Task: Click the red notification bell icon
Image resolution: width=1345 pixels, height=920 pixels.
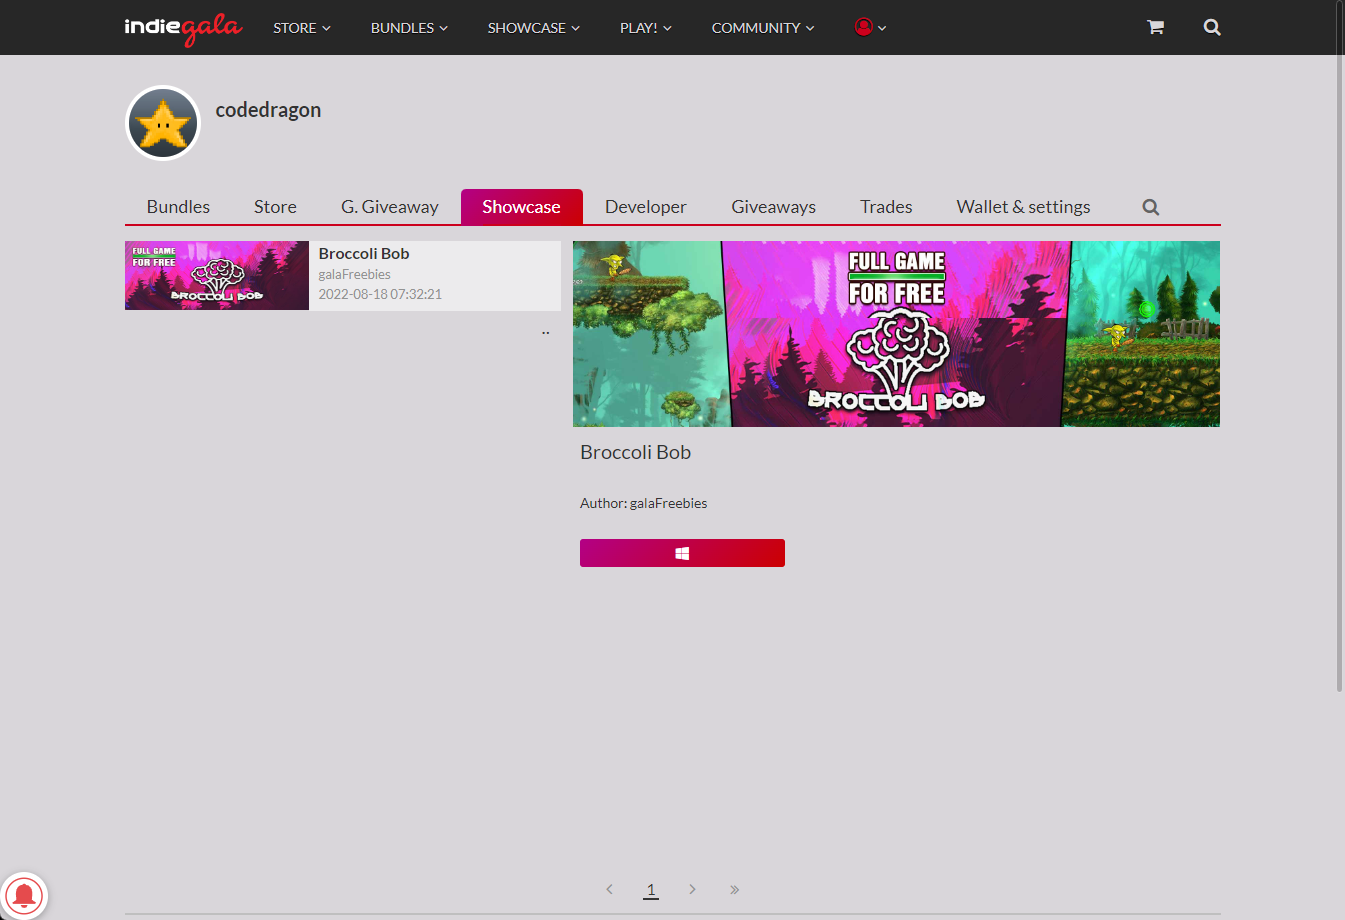Action: (x=24, y=895)
